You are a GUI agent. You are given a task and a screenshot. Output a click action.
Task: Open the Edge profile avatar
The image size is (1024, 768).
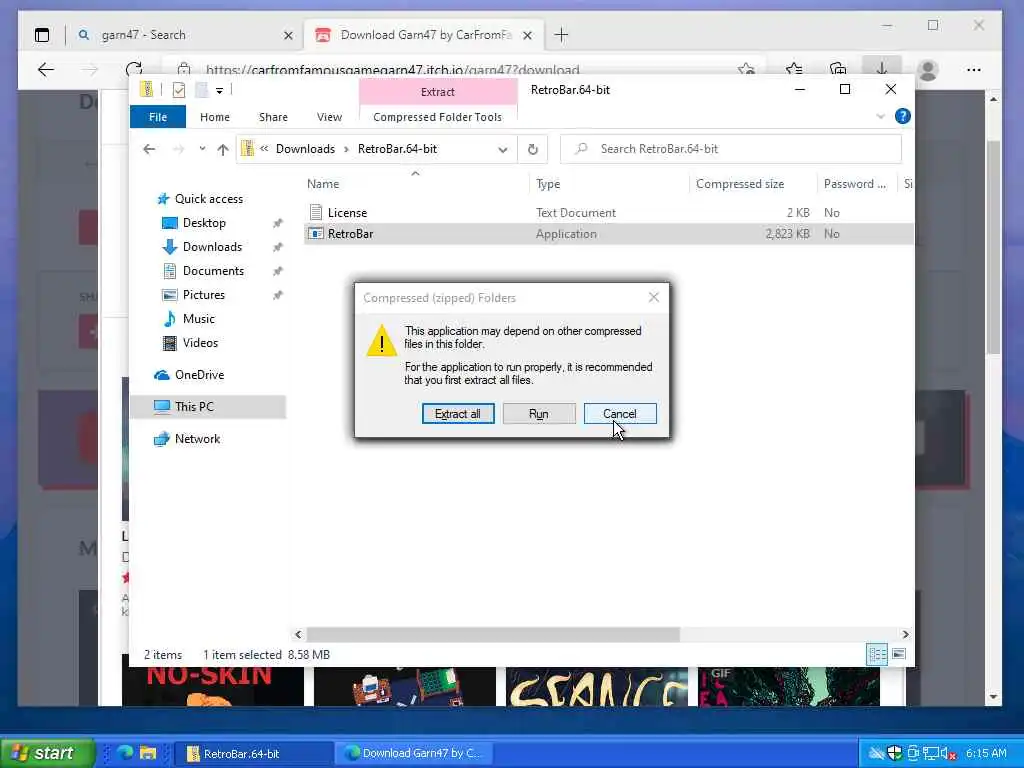click(927, 69)
